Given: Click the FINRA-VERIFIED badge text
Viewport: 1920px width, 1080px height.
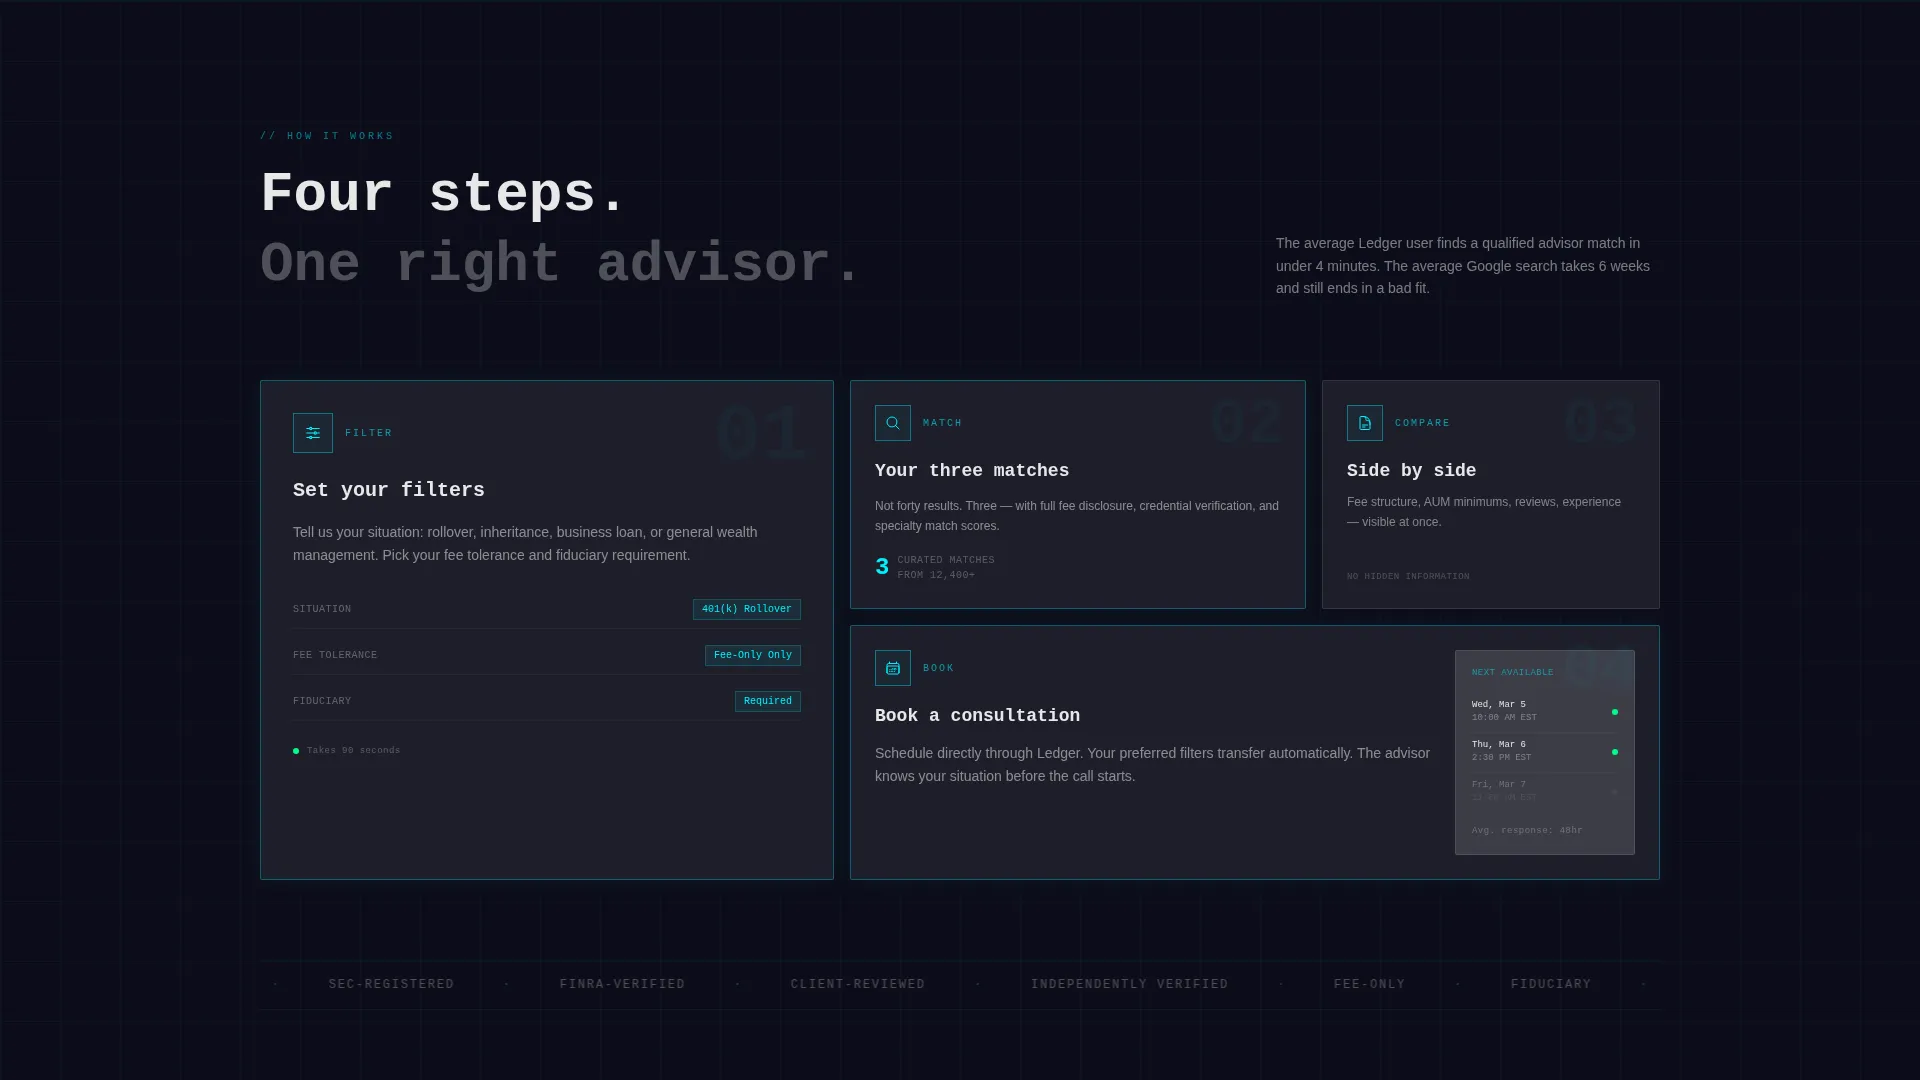Looking at the screenshot, I should point(622,984).
